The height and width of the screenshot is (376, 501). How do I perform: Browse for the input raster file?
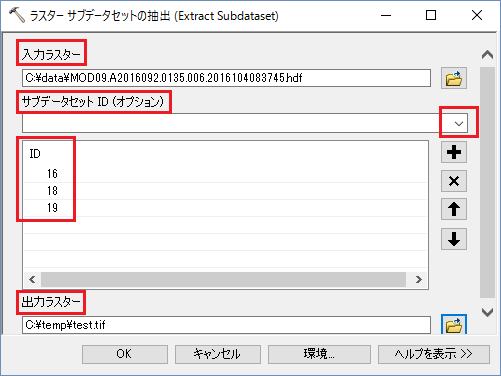point(454,78)
